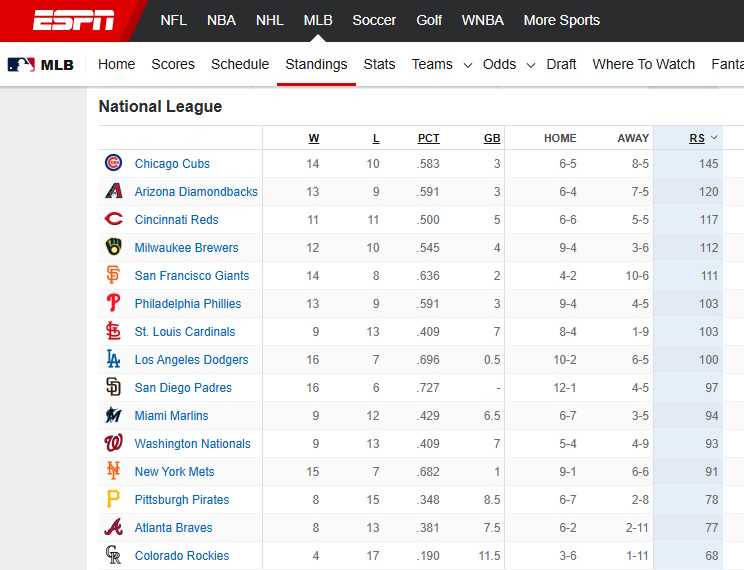Go to the Schedule tab
Image resolution: width=744 pixels, height=570 pixels.
[240, 64]
